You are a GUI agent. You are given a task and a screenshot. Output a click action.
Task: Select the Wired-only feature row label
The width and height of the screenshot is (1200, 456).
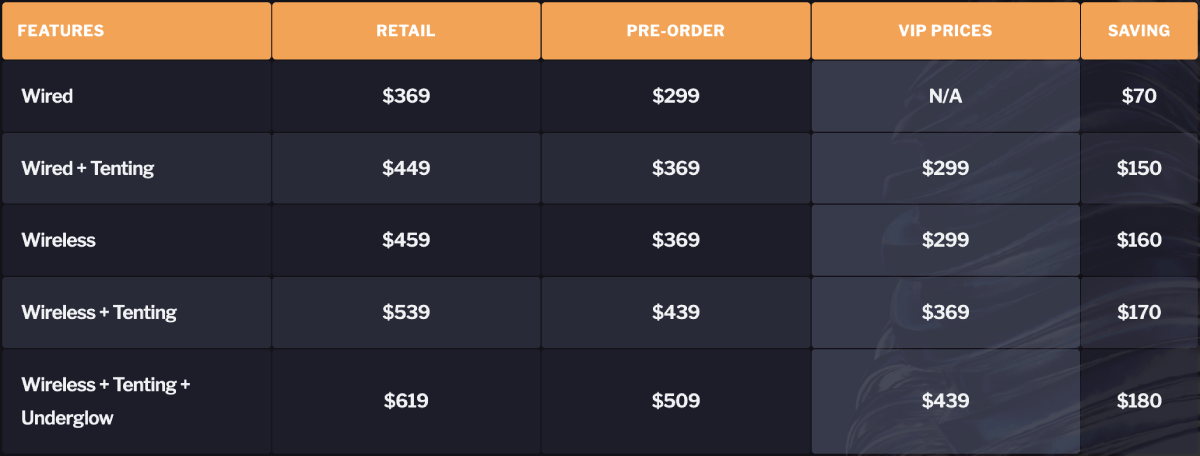(x=47, y=96)
